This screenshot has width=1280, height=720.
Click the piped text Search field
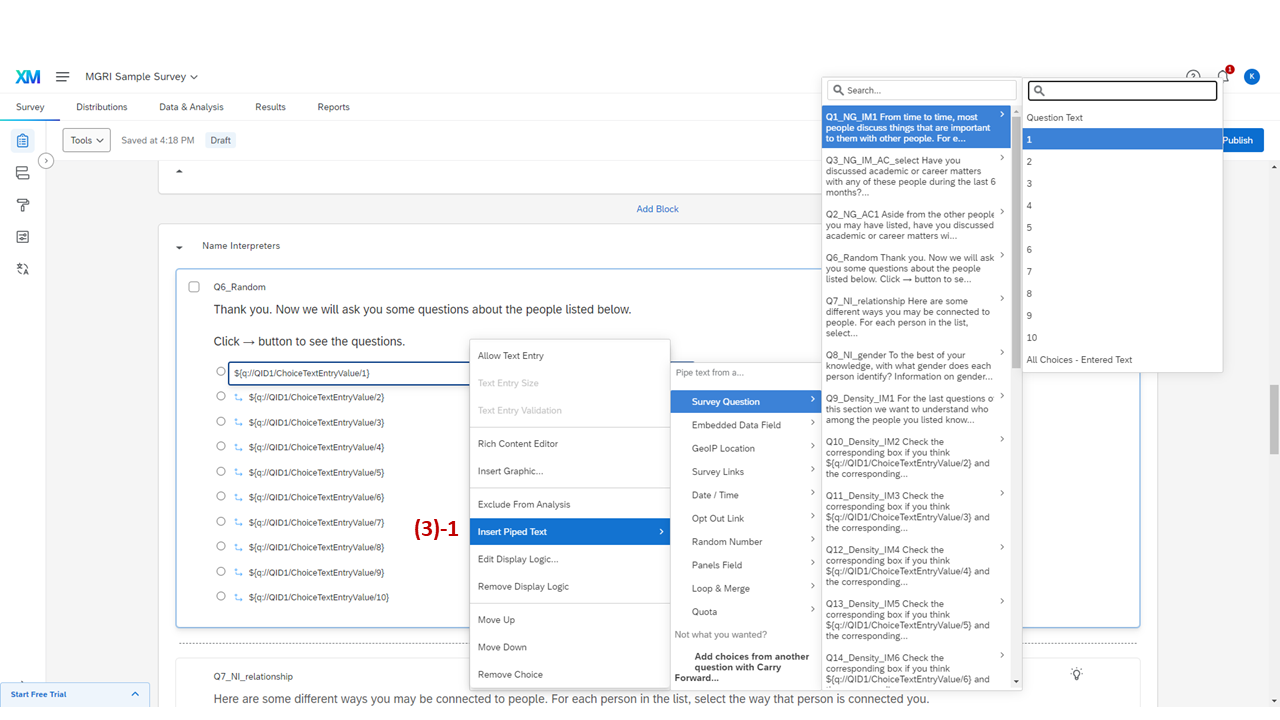pos(920,90)
